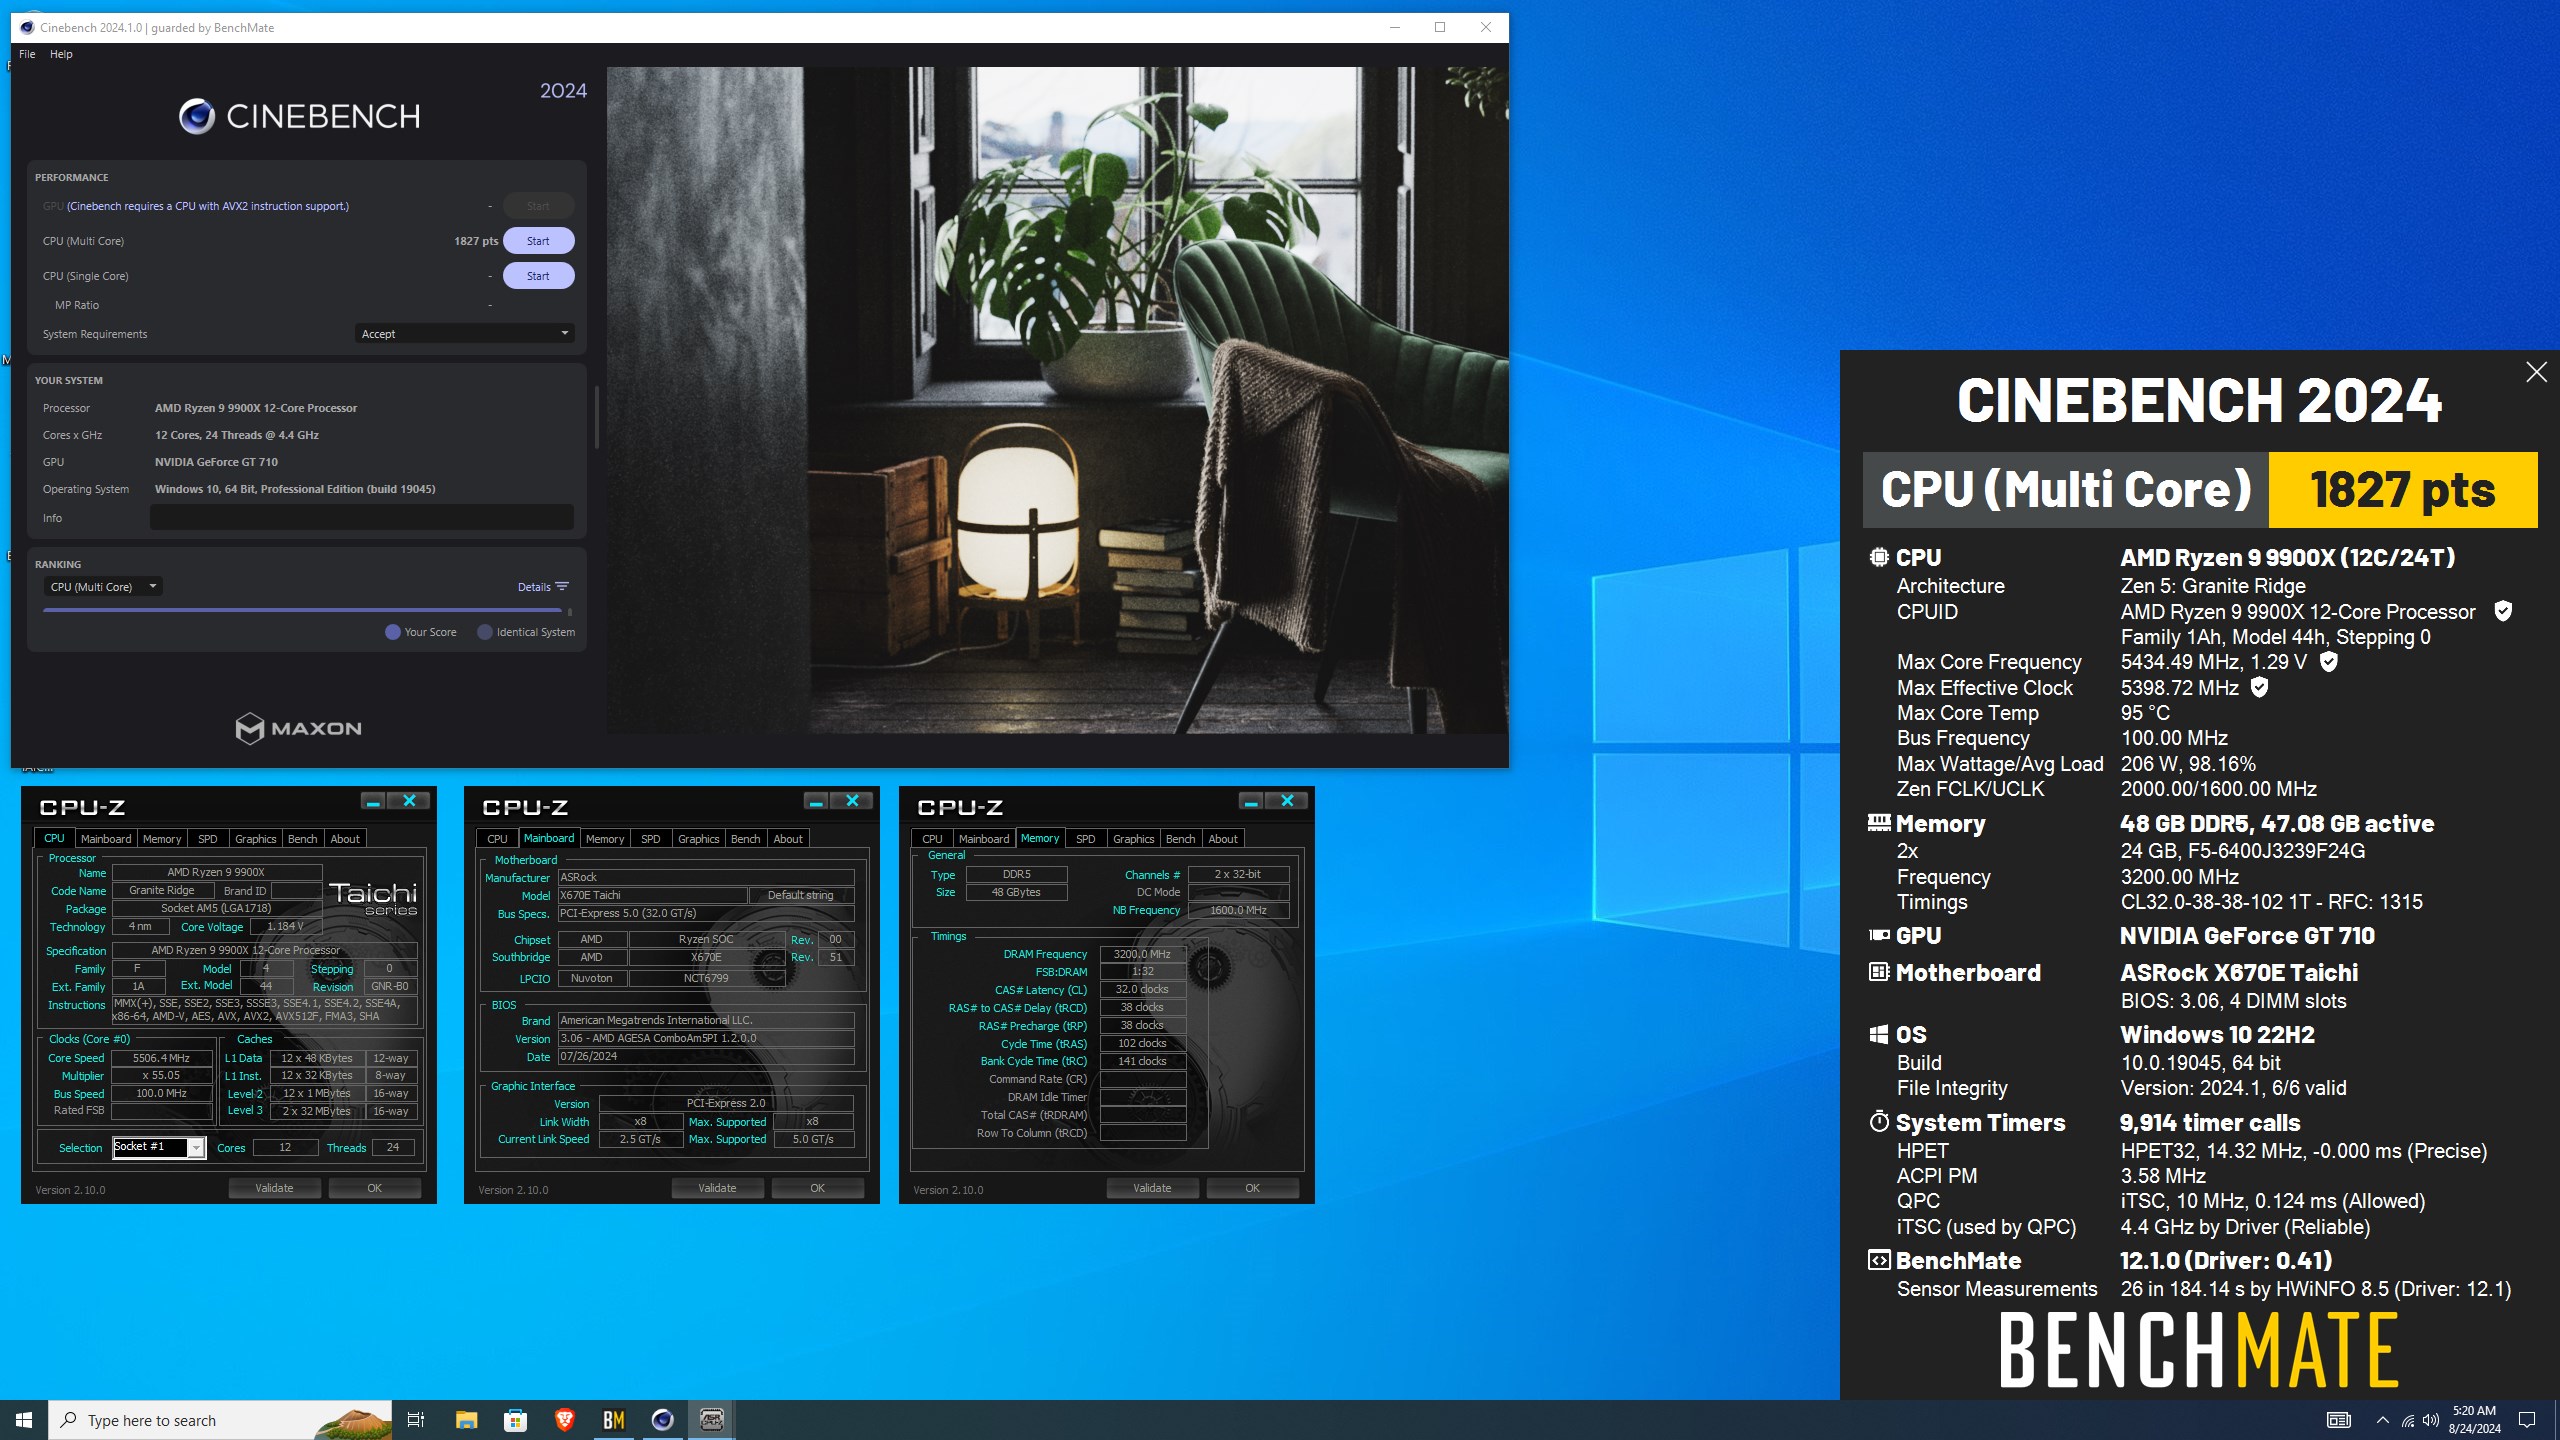Click the BenchMate section icon
2560x1440 pixels.
click(x=1879, y=1260)
